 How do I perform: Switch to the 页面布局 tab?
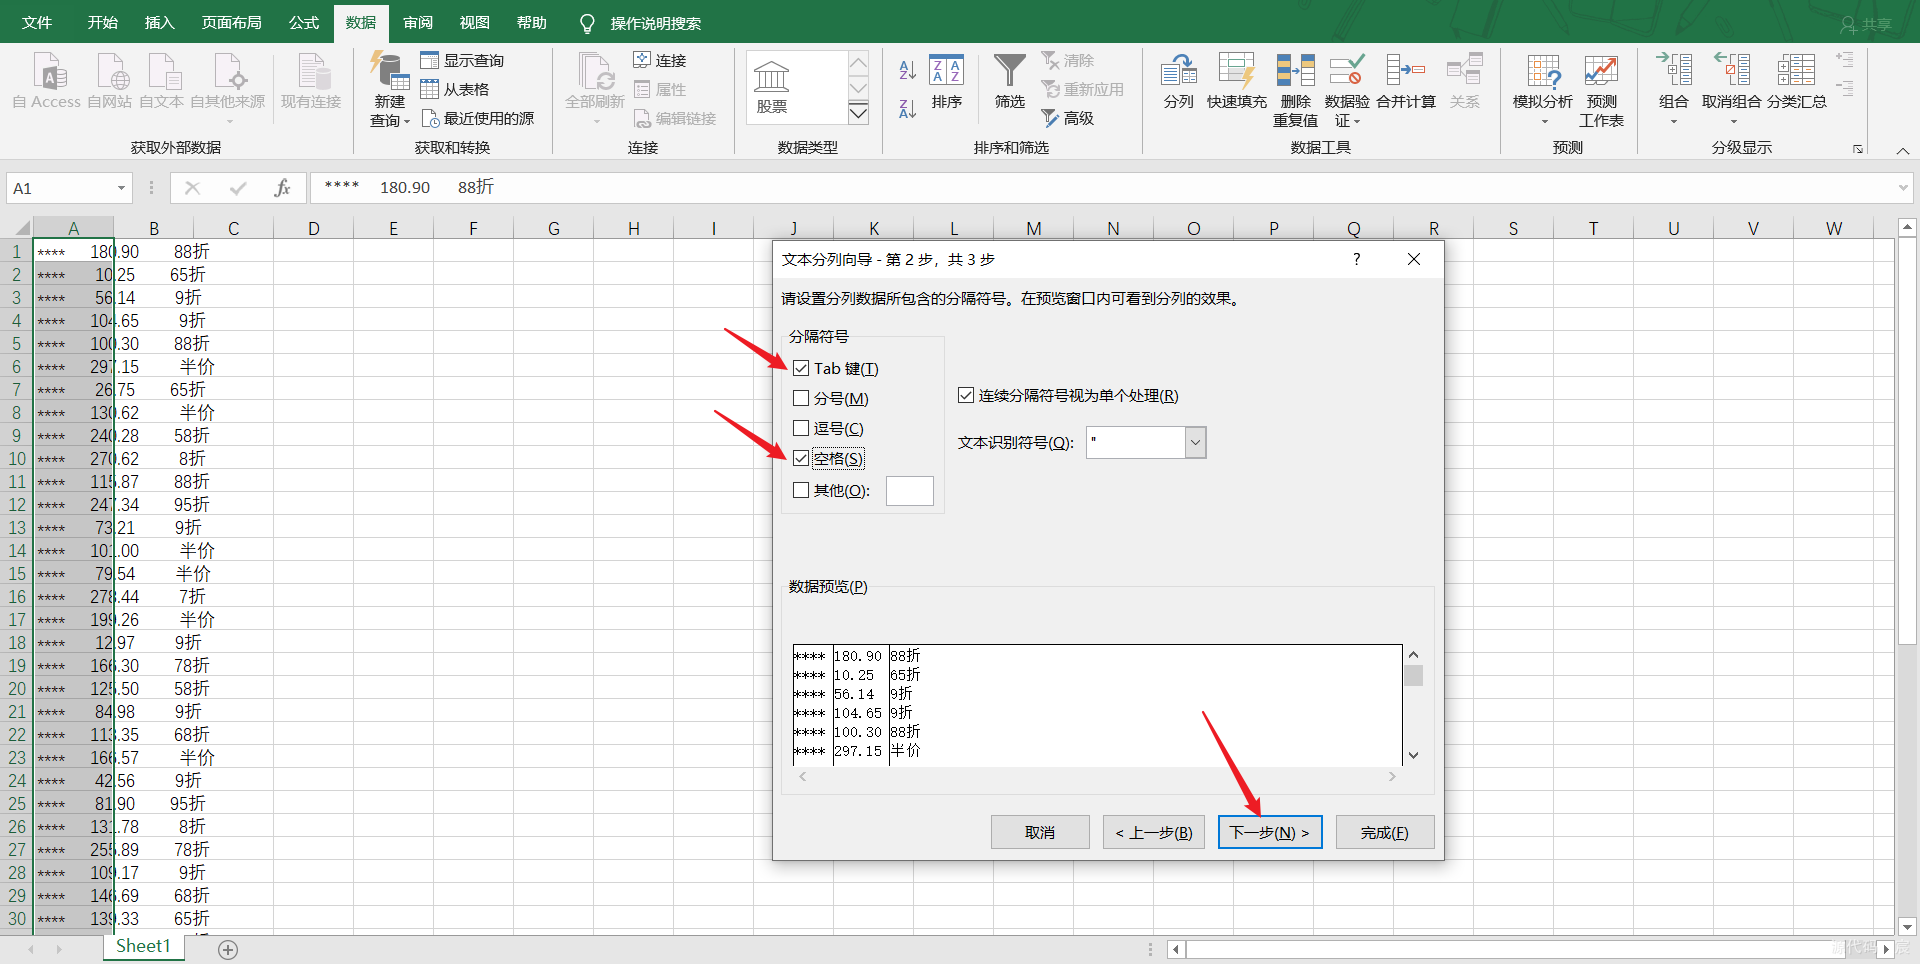click(232, 22)
